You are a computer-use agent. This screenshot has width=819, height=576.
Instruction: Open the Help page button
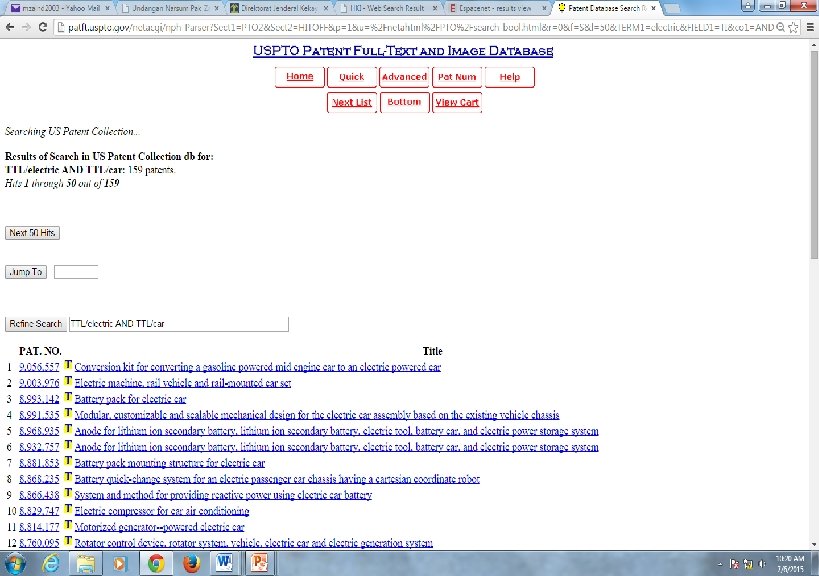click(510, 77)
